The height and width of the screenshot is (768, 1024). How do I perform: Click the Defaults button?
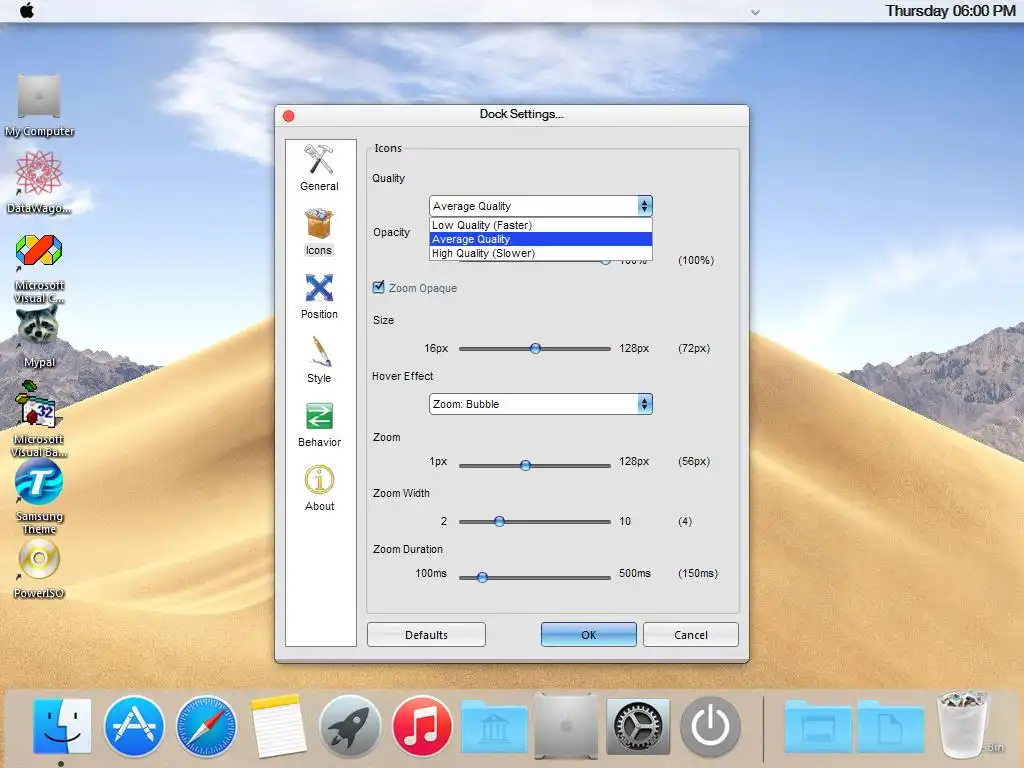(x=426, y=635)
